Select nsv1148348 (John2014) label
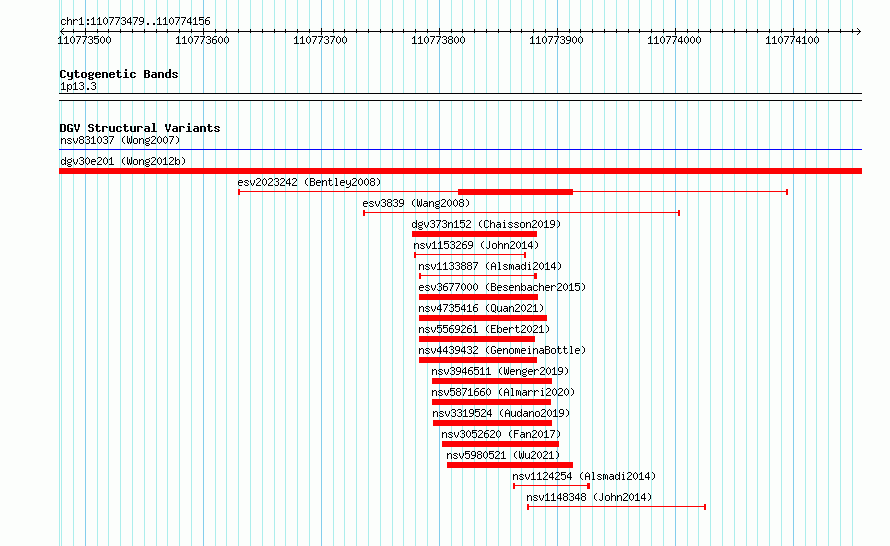890x546 pixels. 589,497
